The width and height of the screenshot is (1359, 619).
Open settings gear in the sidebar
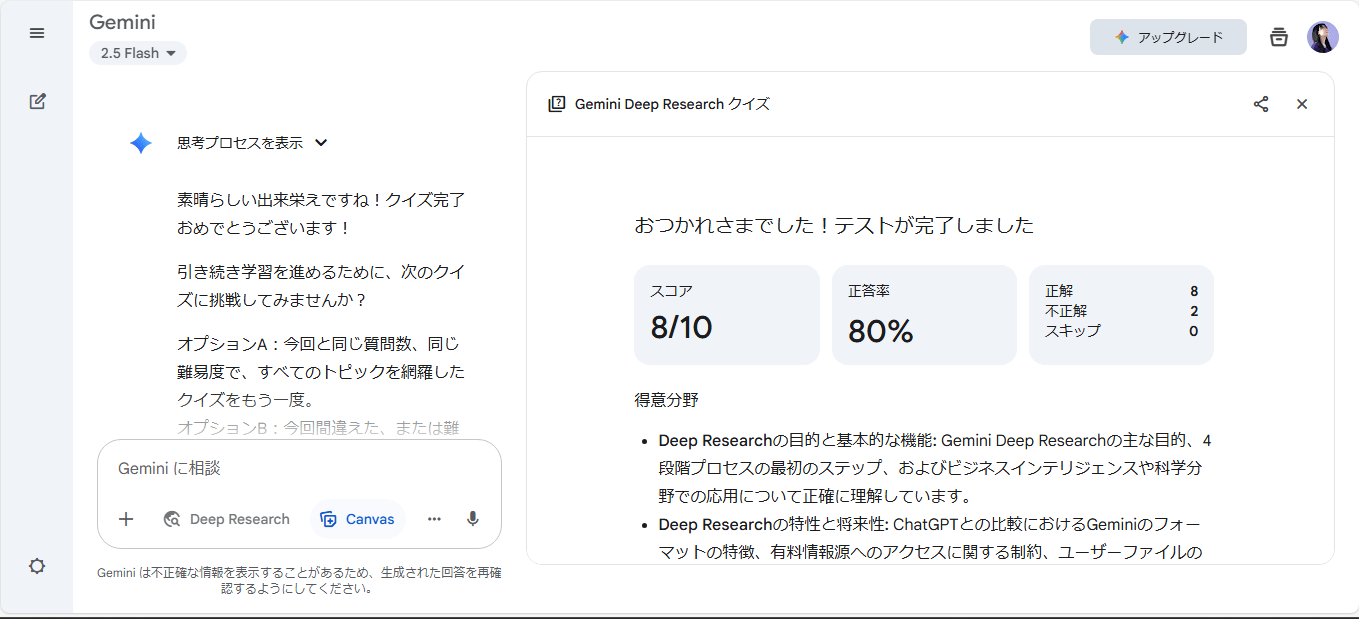point(37,566)
